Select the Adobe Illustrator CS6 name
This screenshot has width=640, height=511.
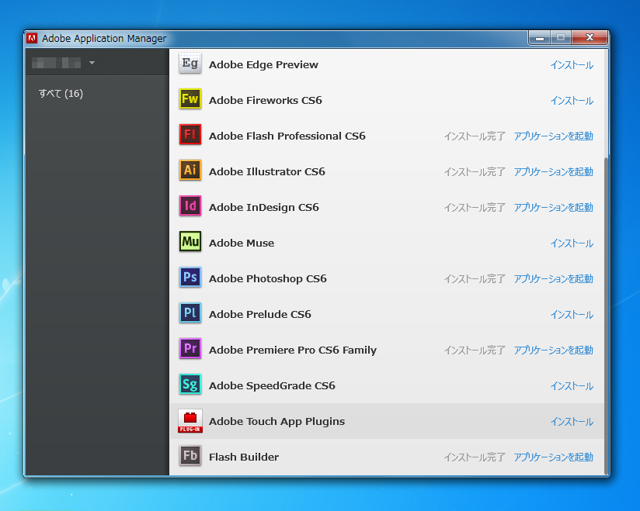267,171
